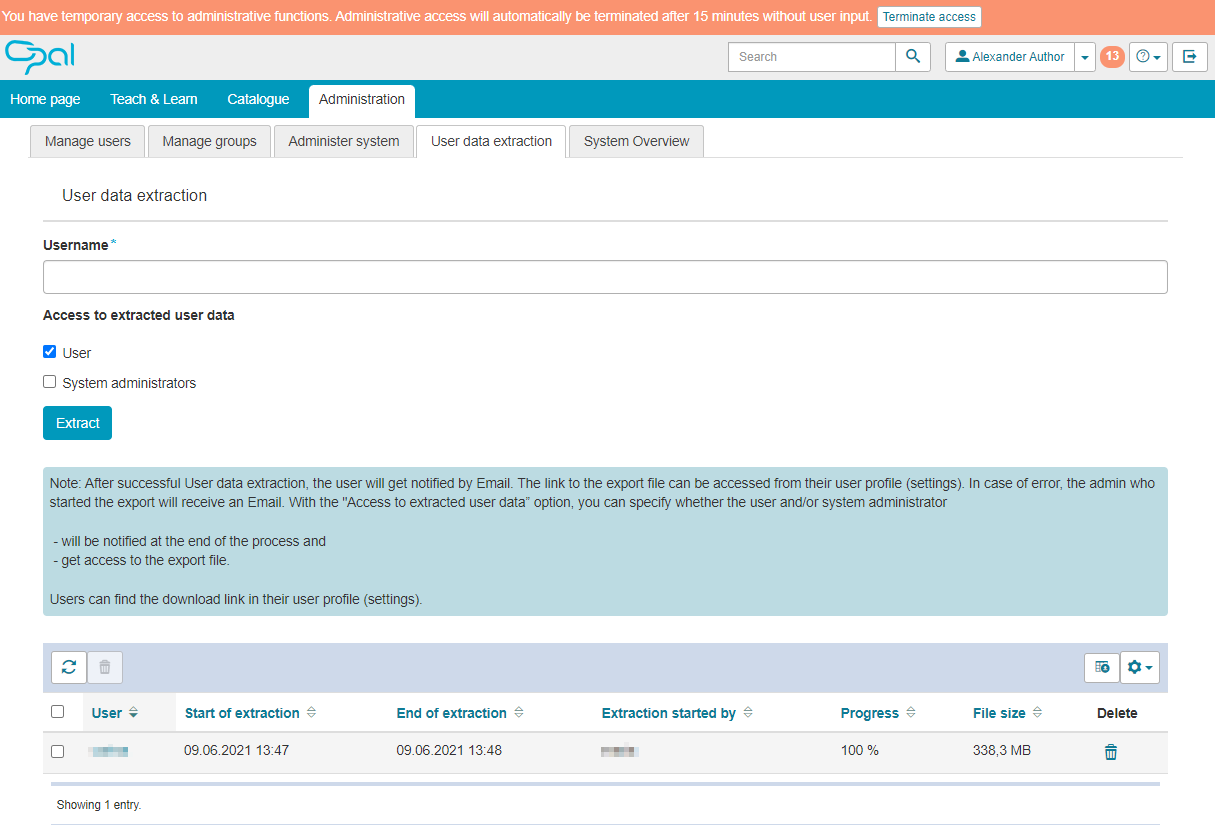
Task: Enable the System administrators checkbox
Action: [x=50, y=382]
